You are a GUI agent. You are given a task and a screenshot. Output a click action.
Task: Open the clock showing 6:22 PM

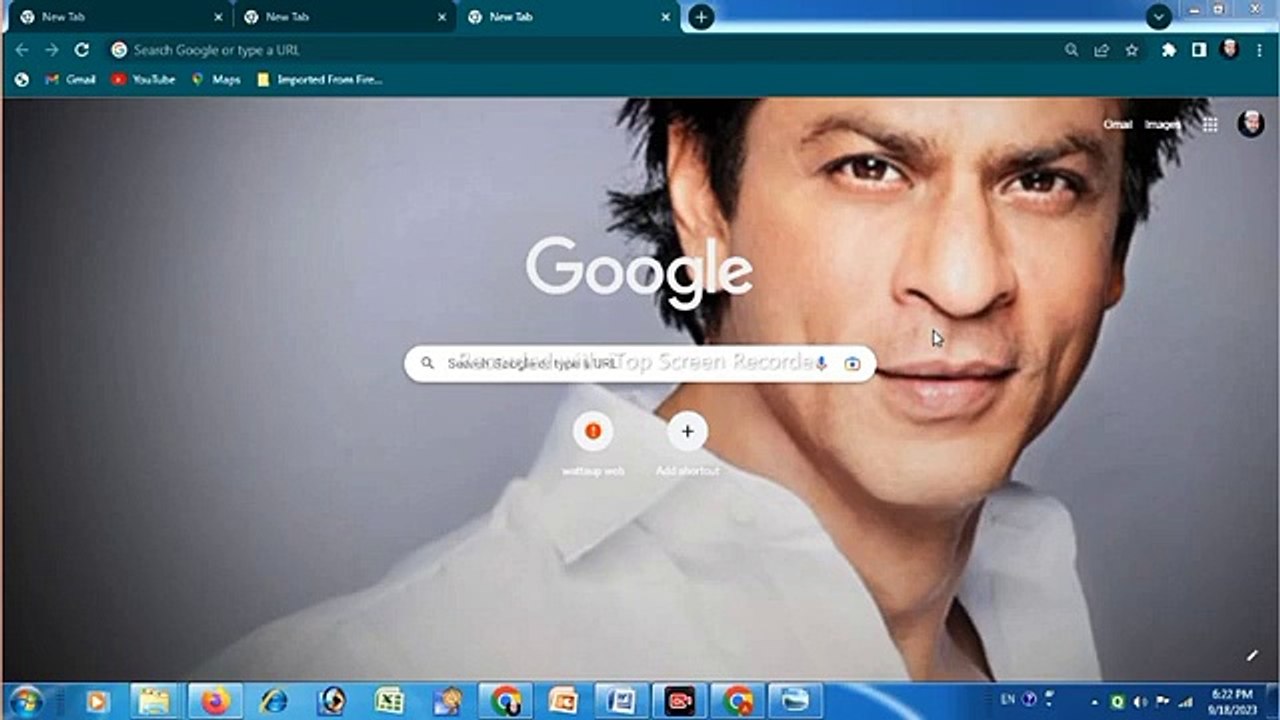[1231, 701]
